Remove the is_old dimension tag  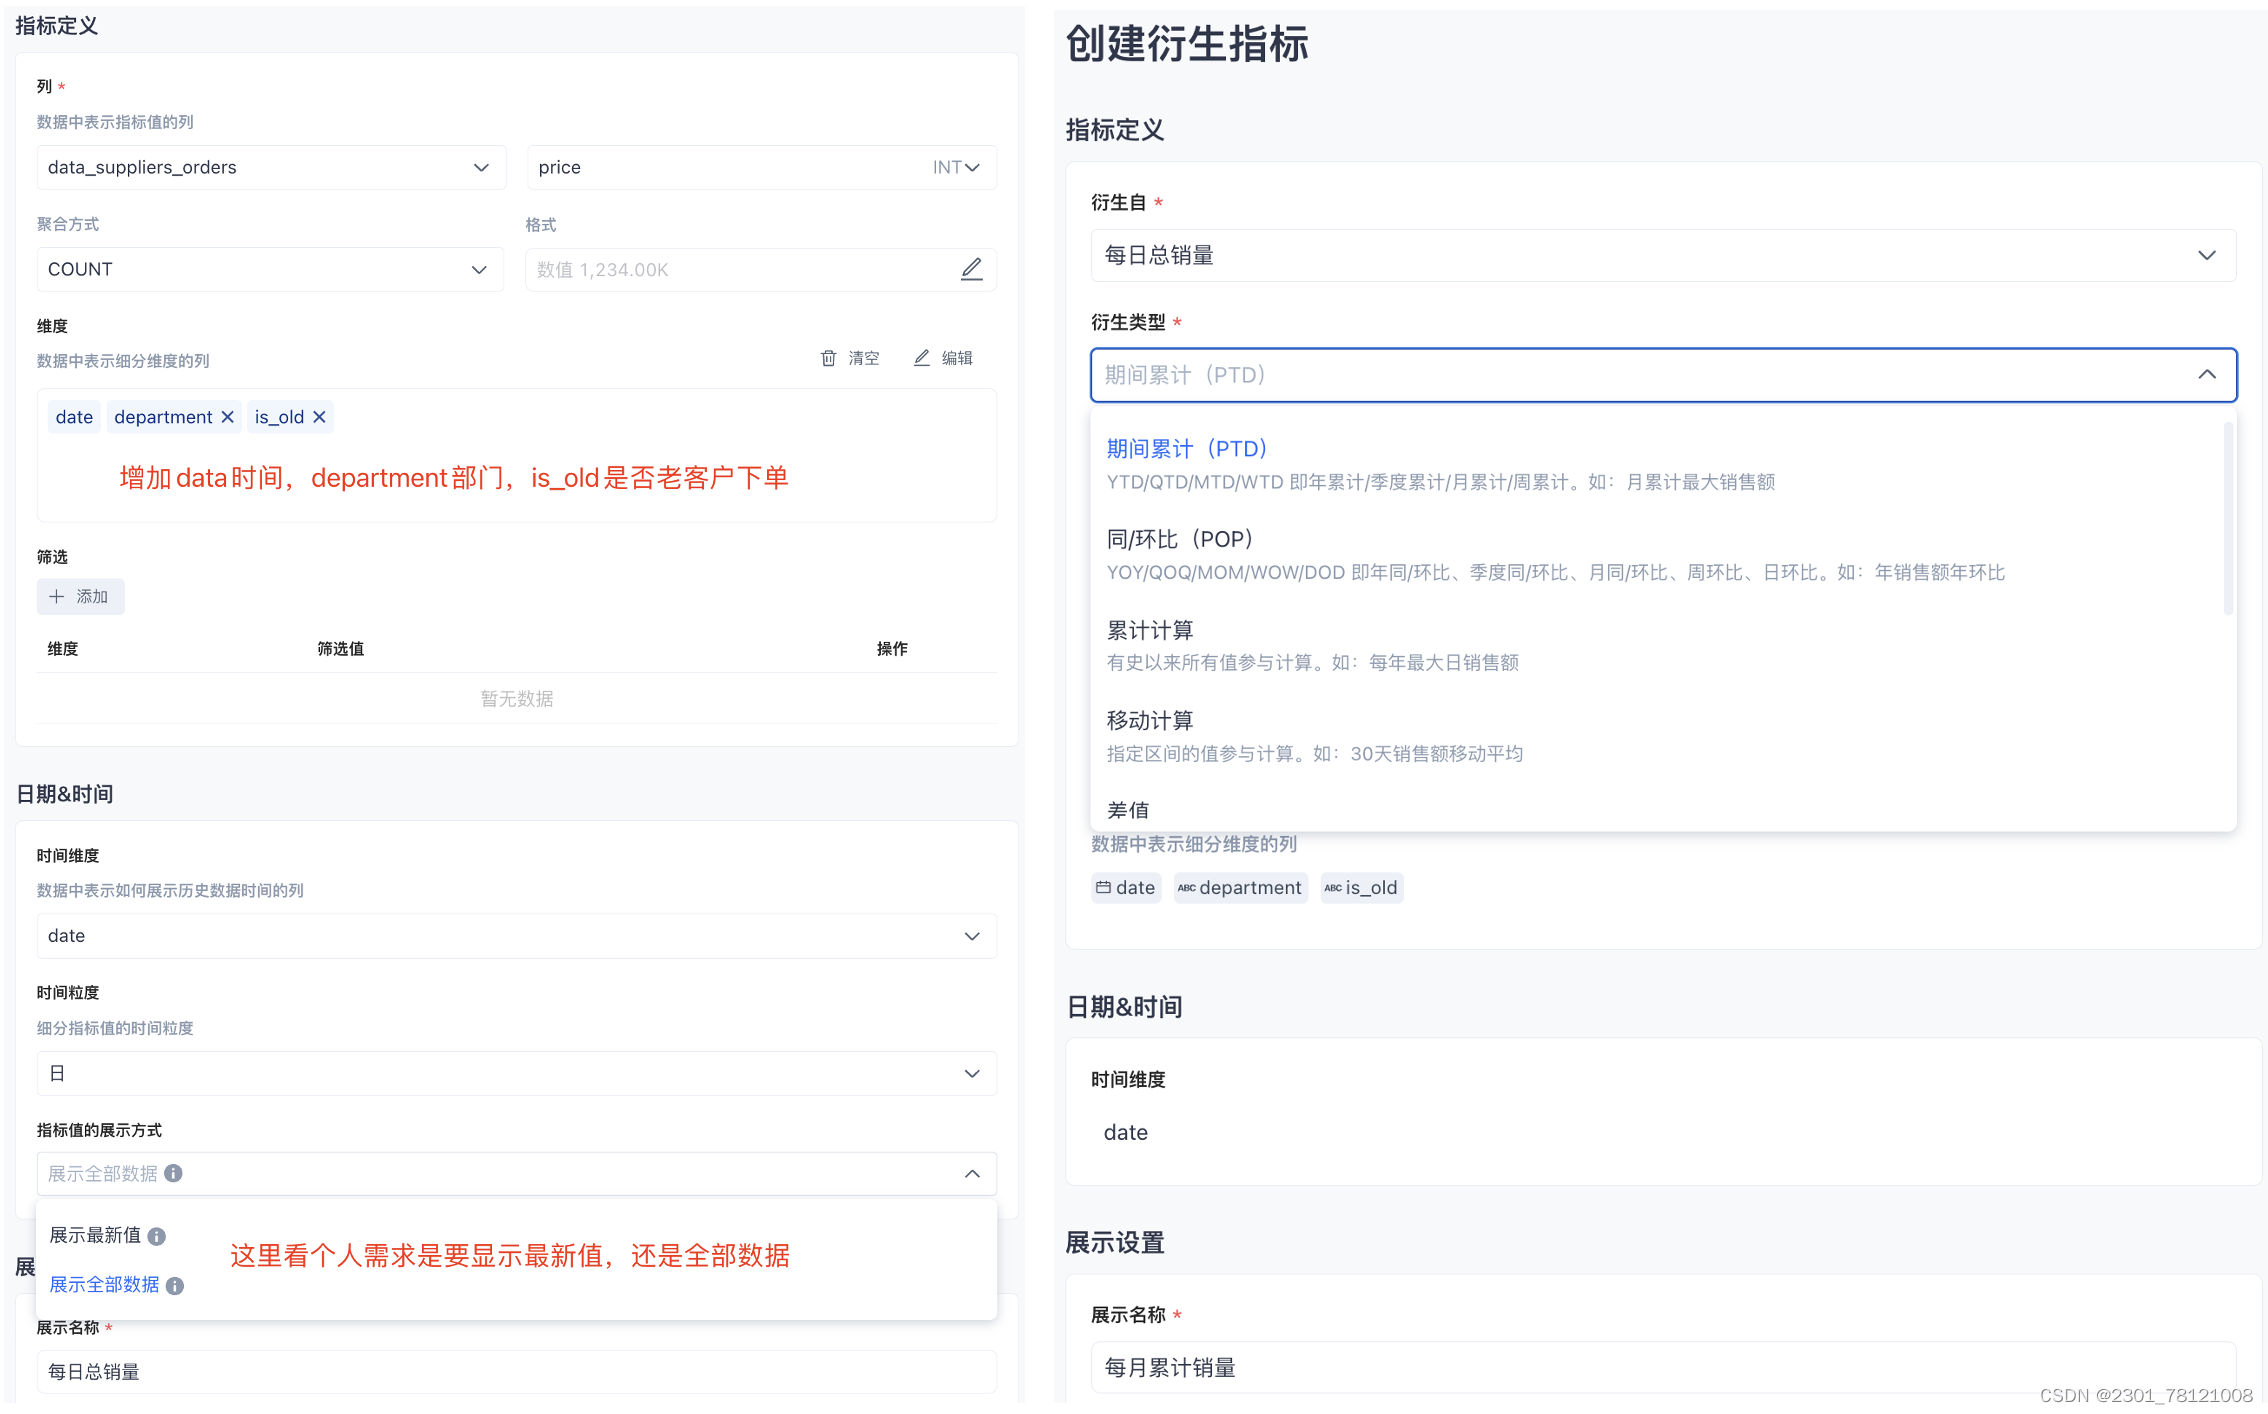coord(319,417)
